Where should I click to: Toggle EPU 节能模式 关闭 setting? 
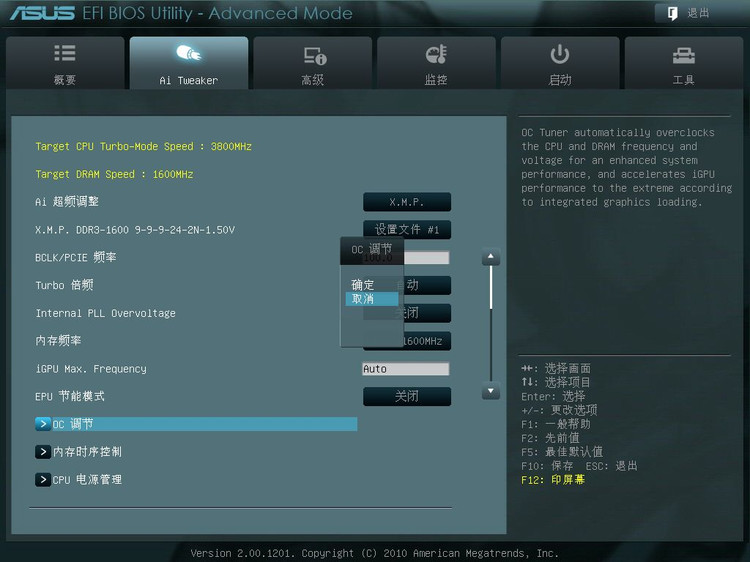point(406,397)
